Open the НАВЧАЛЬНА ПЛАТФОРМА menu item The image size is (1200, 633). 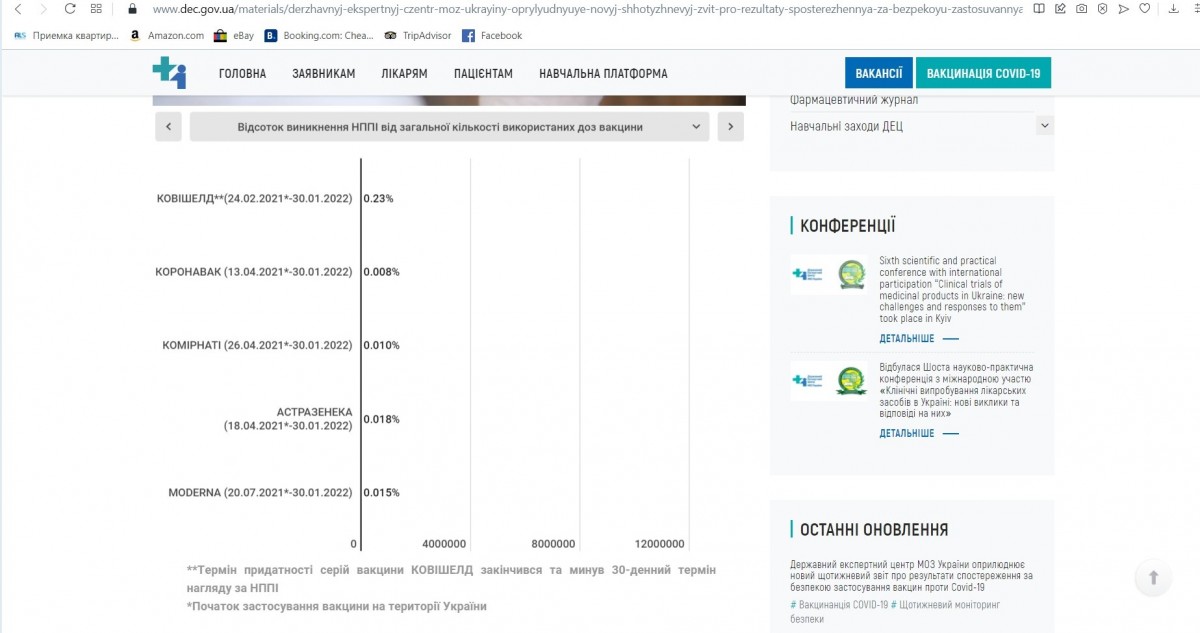pos(603,74)
